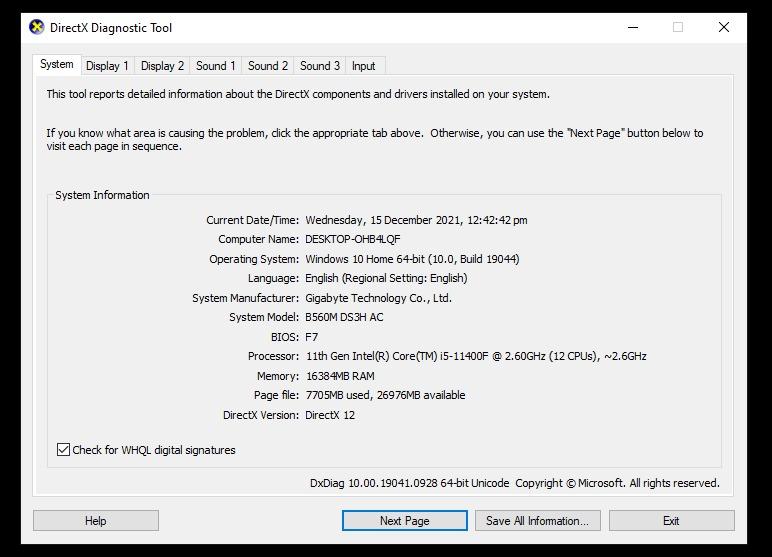The width and height of the screenshot is (772, 557).
Task: Switch to the System tab
Action: (57, 65)
